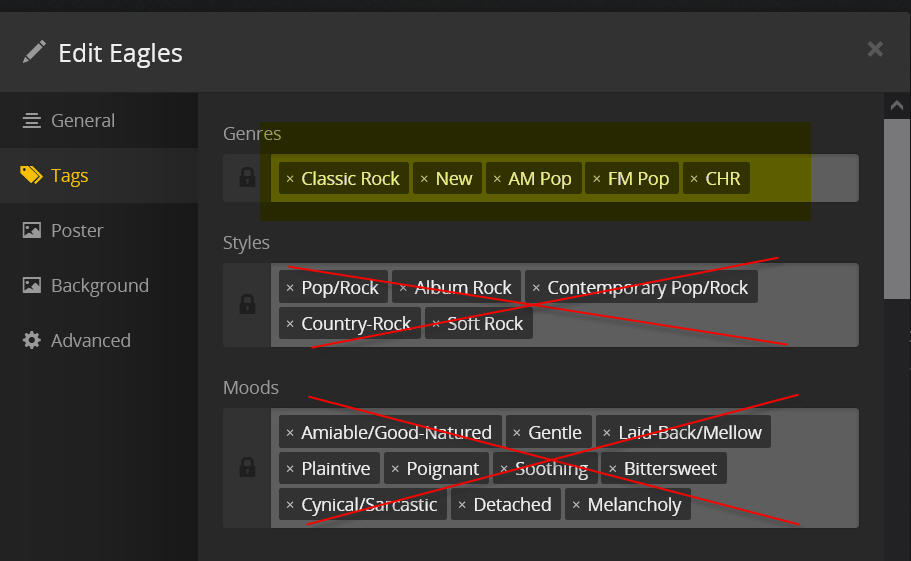
Task: Remove the Classic Rock genre tag
Action: tap(290, 179)
